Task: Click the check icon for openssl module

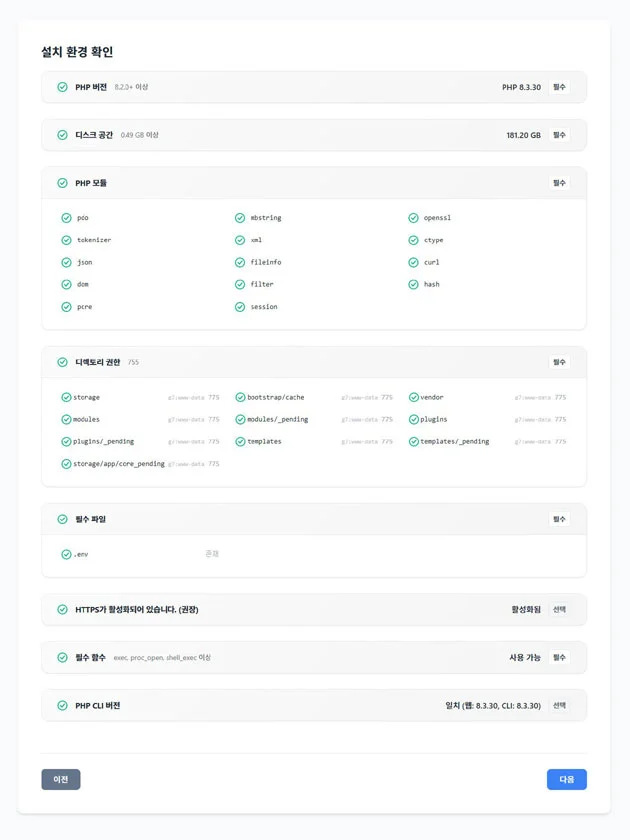Action: point(414,218)
